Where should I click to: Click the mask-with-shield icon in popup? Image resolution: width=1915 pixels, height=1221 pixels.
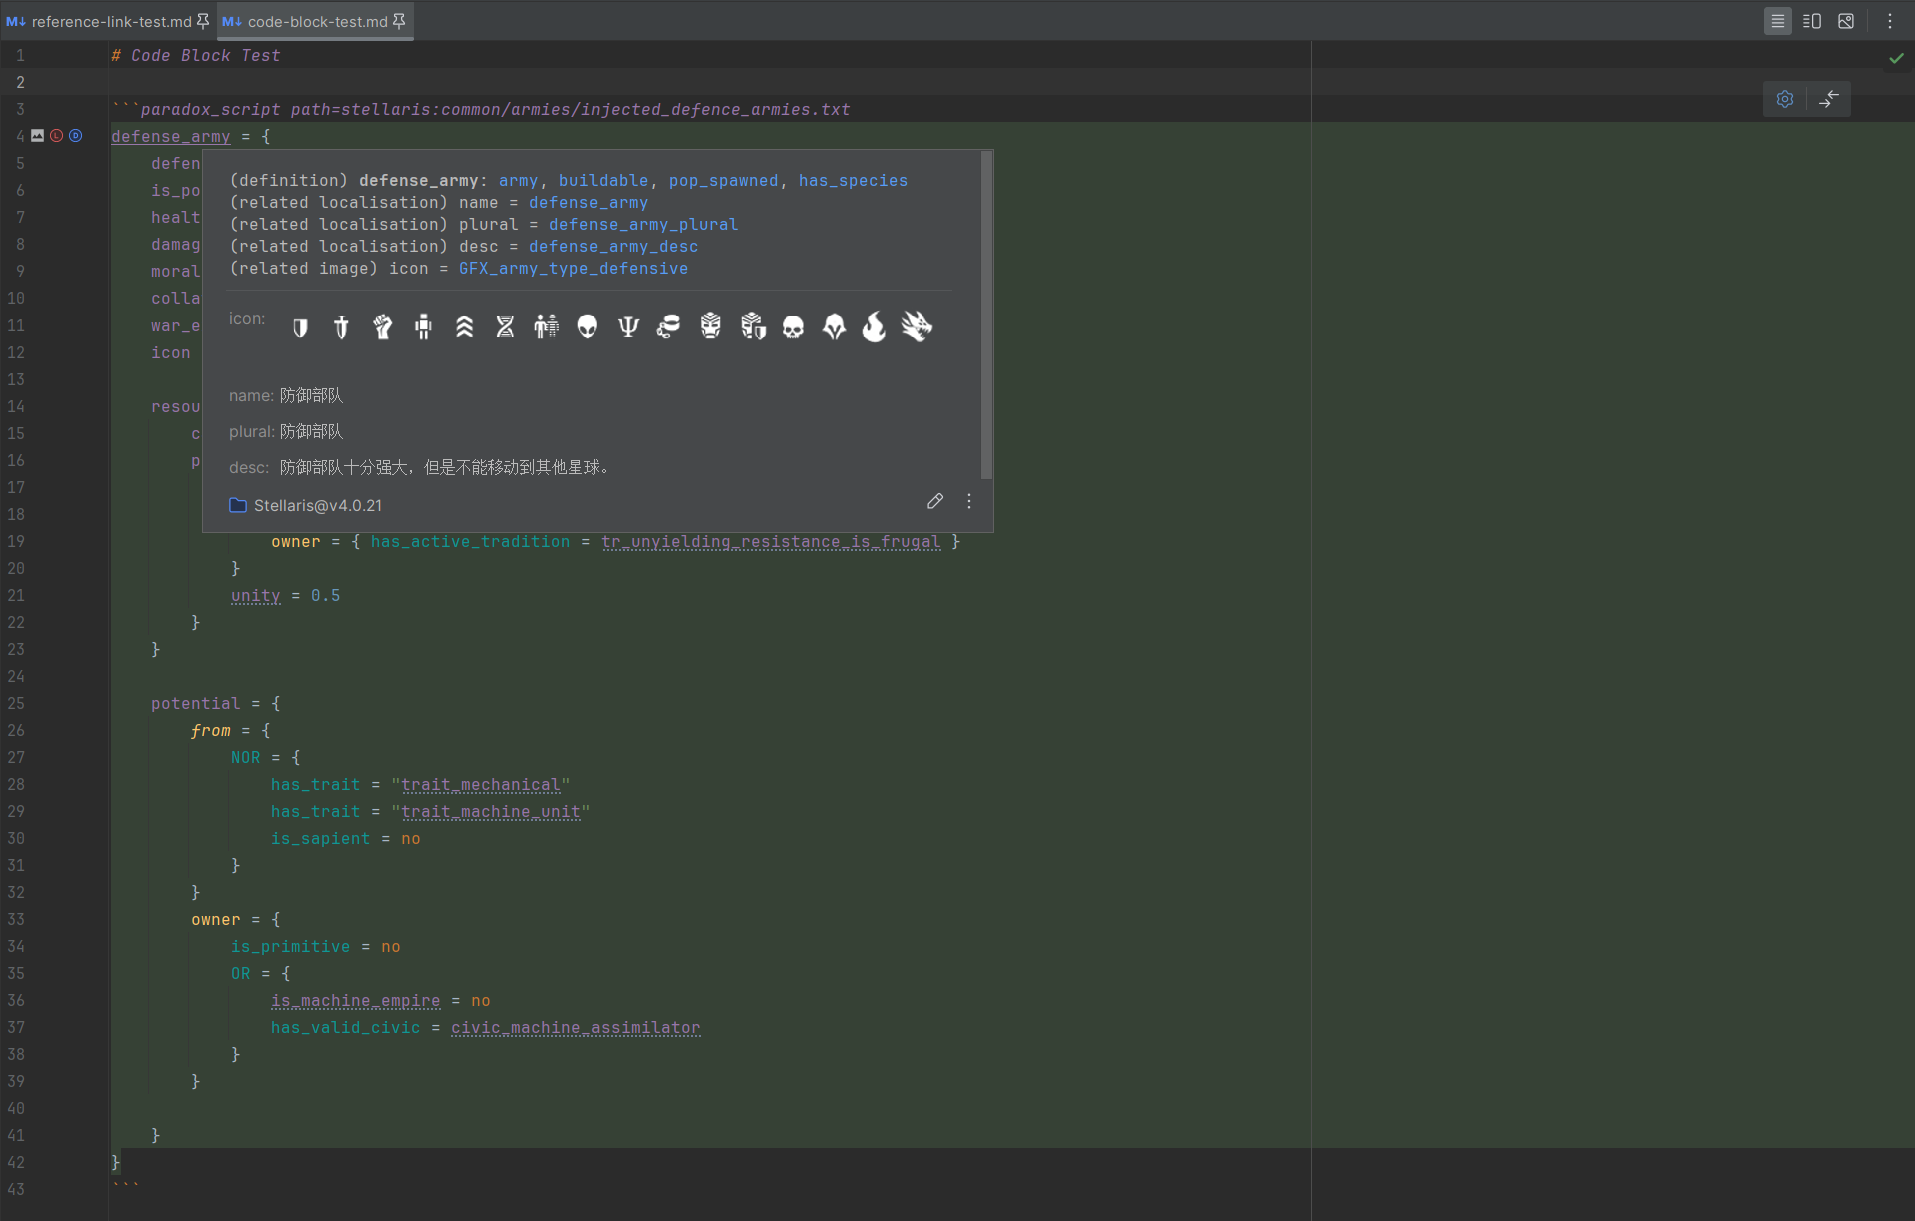click(x=753, y=327)
